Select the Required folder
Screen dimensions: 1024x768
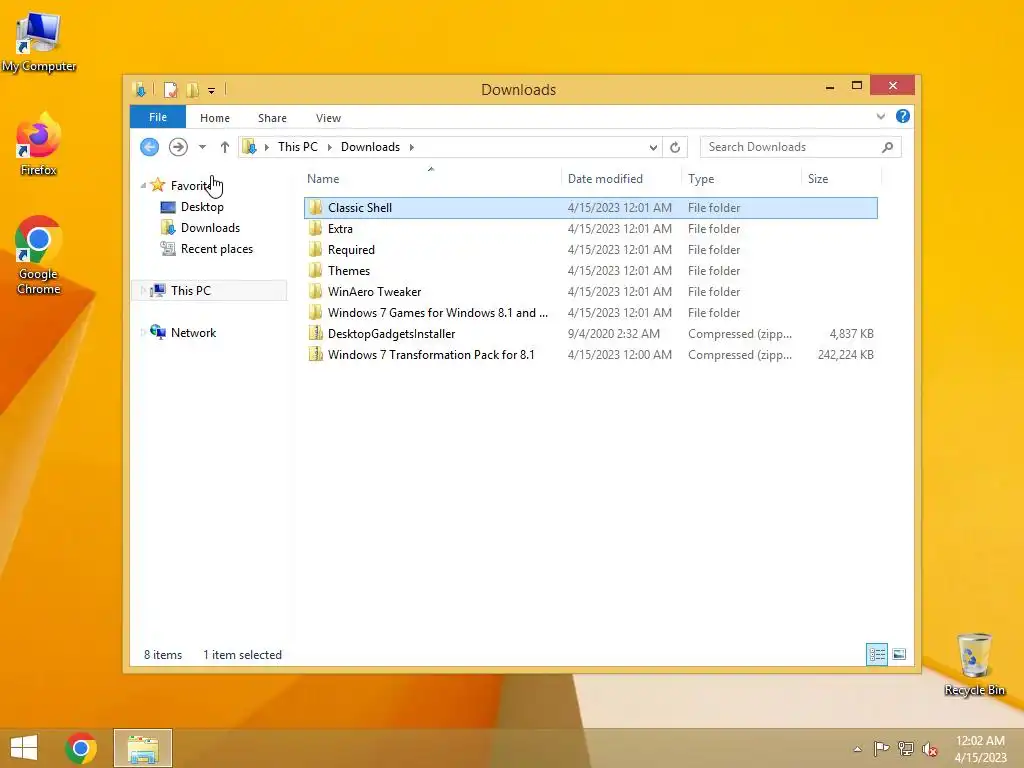590,249
